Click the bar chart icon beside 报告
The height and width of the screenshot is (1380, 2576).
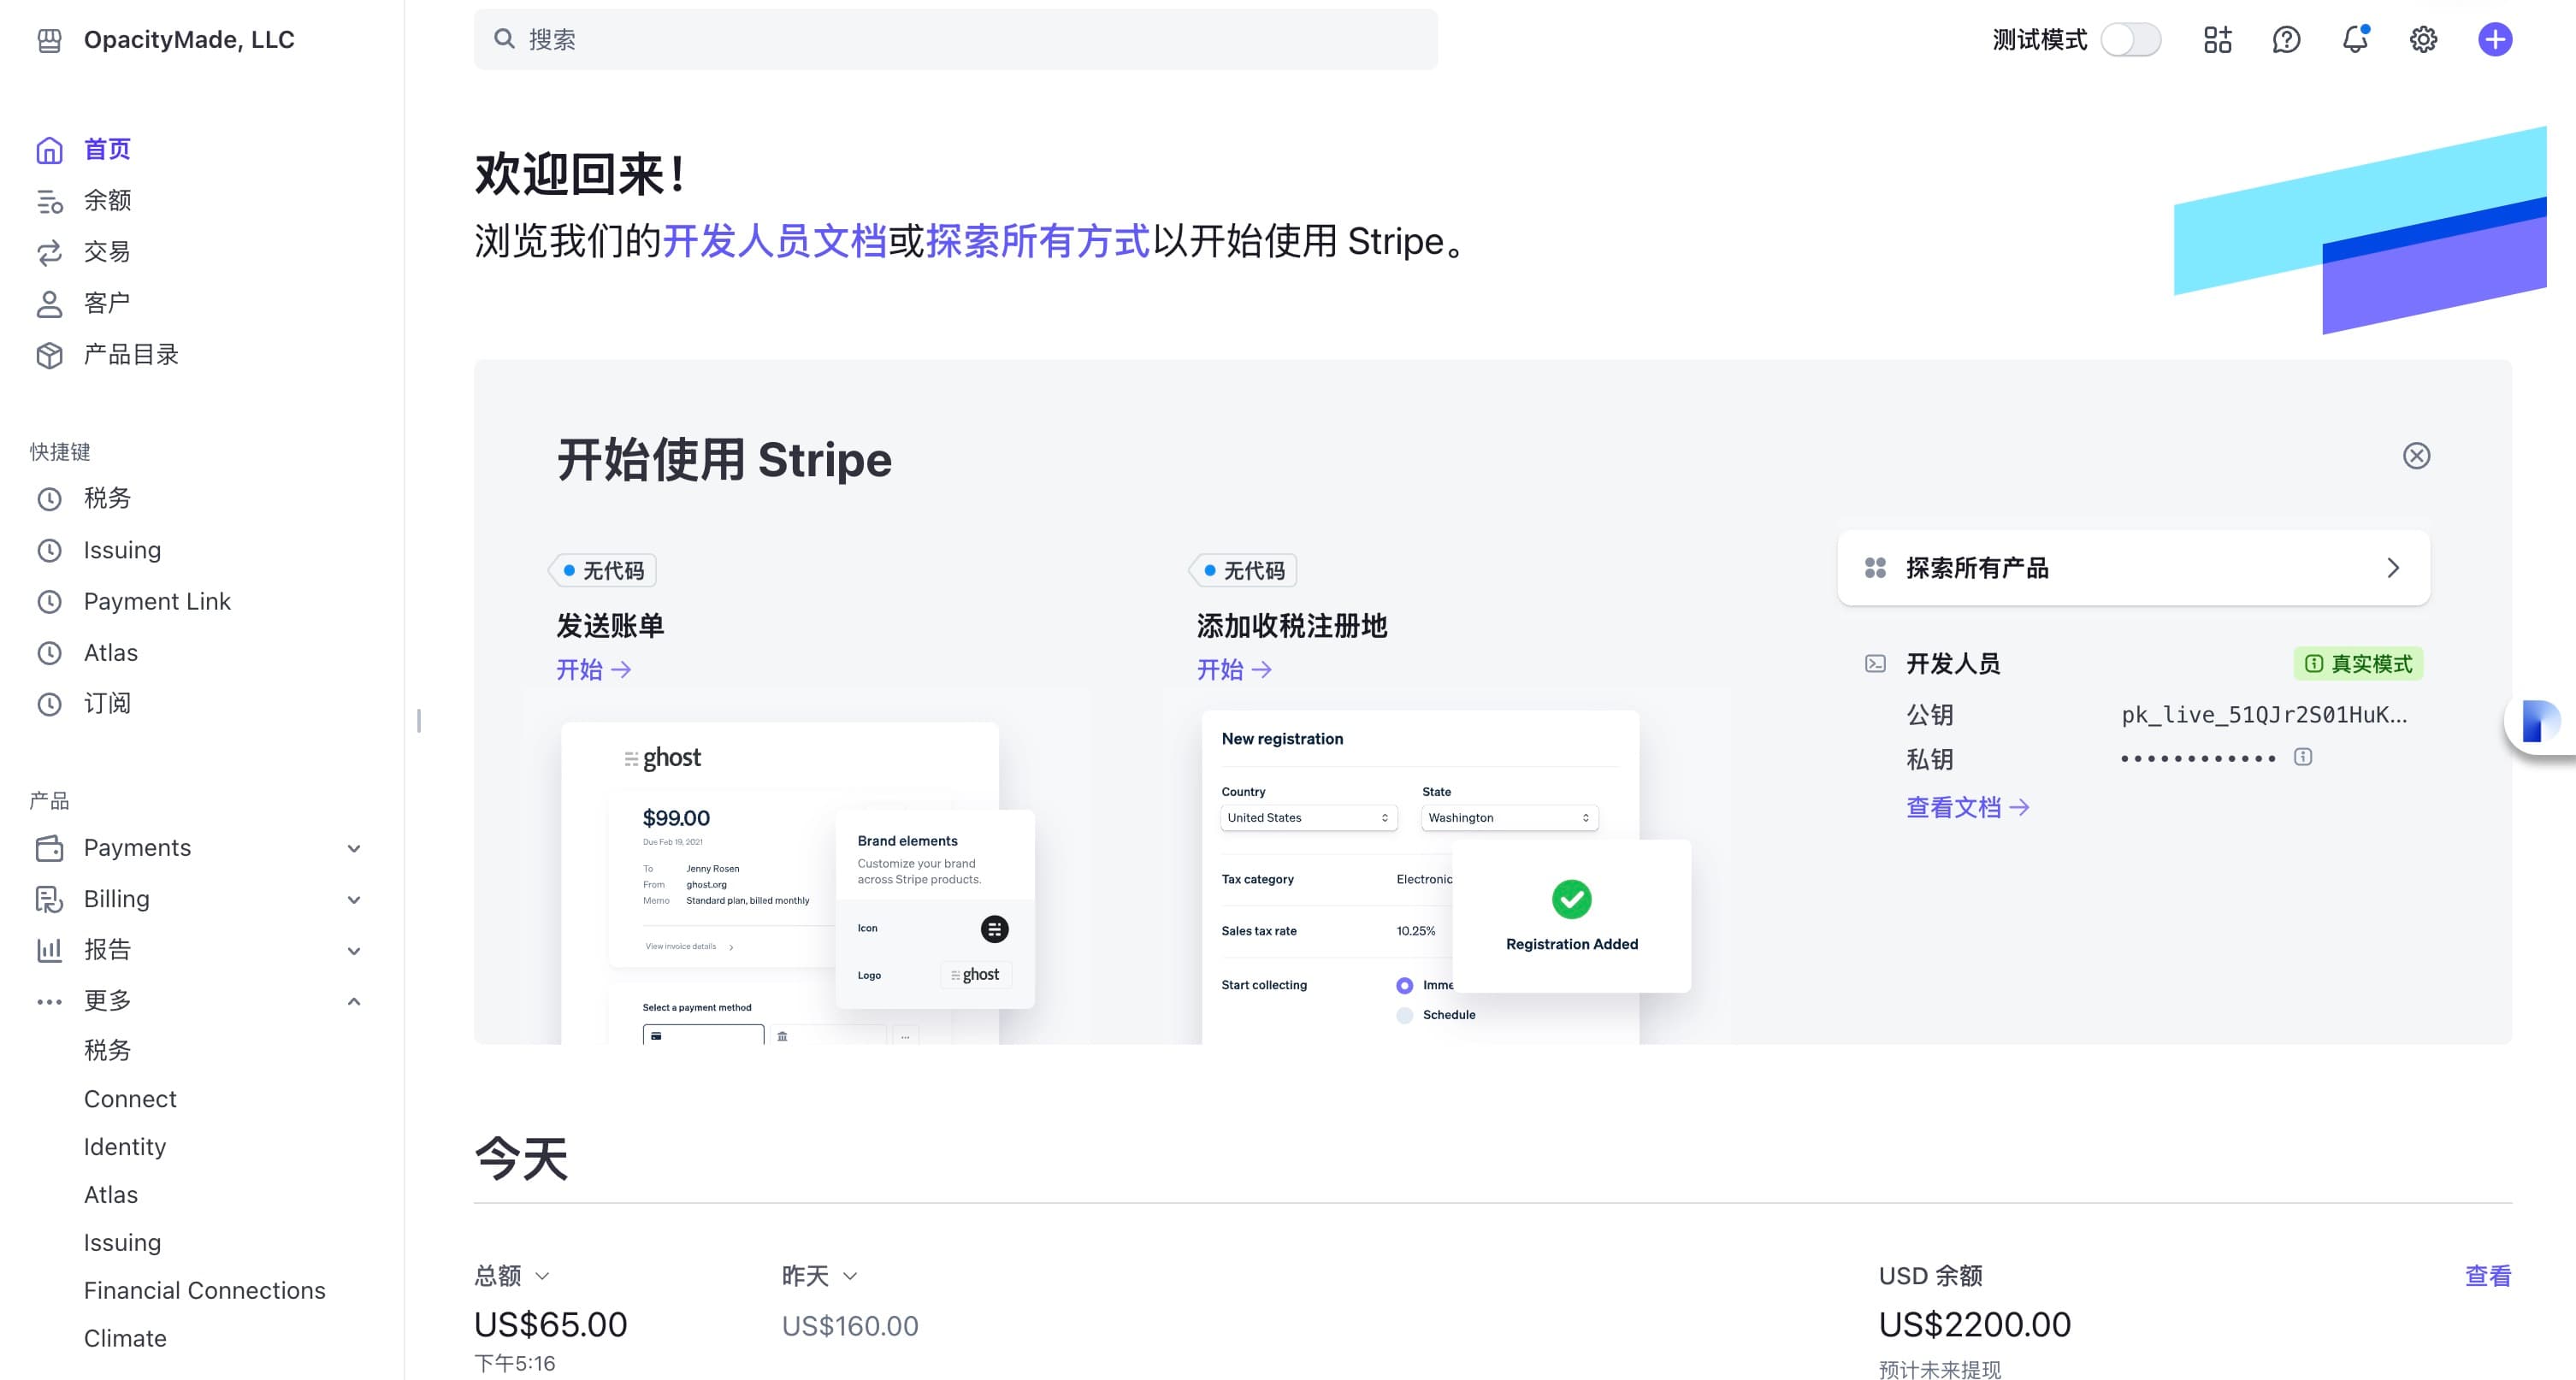click(x=49, y=950)
